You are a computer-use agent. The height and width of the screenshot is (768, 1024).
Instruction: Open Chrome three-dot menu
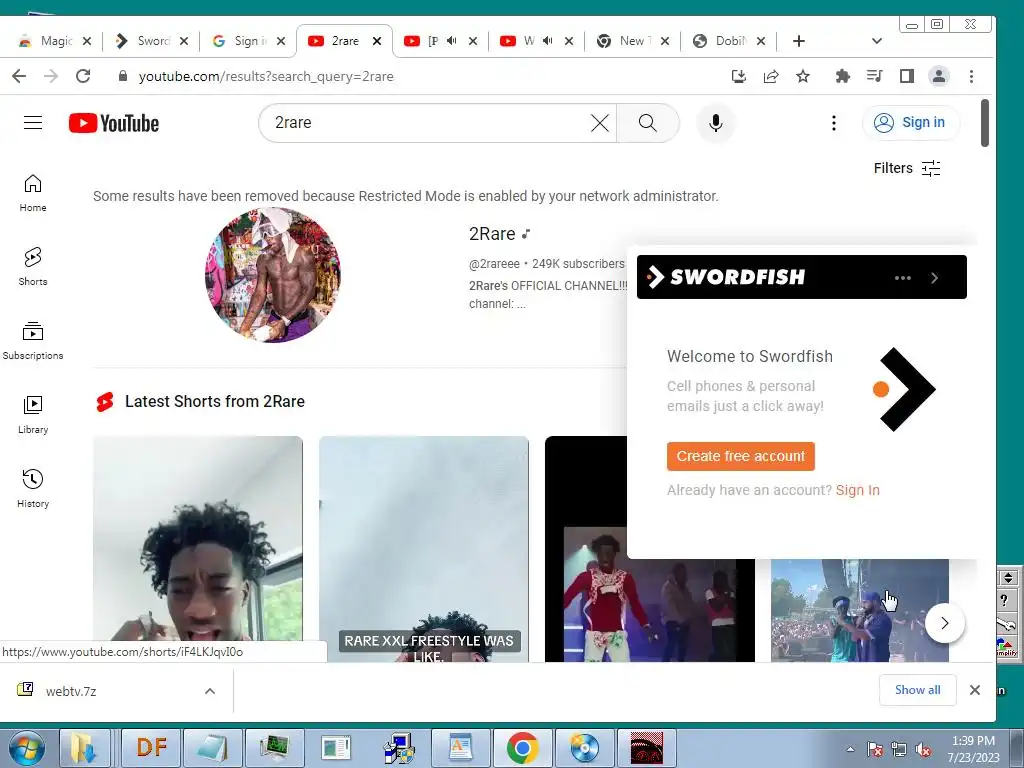971,76
